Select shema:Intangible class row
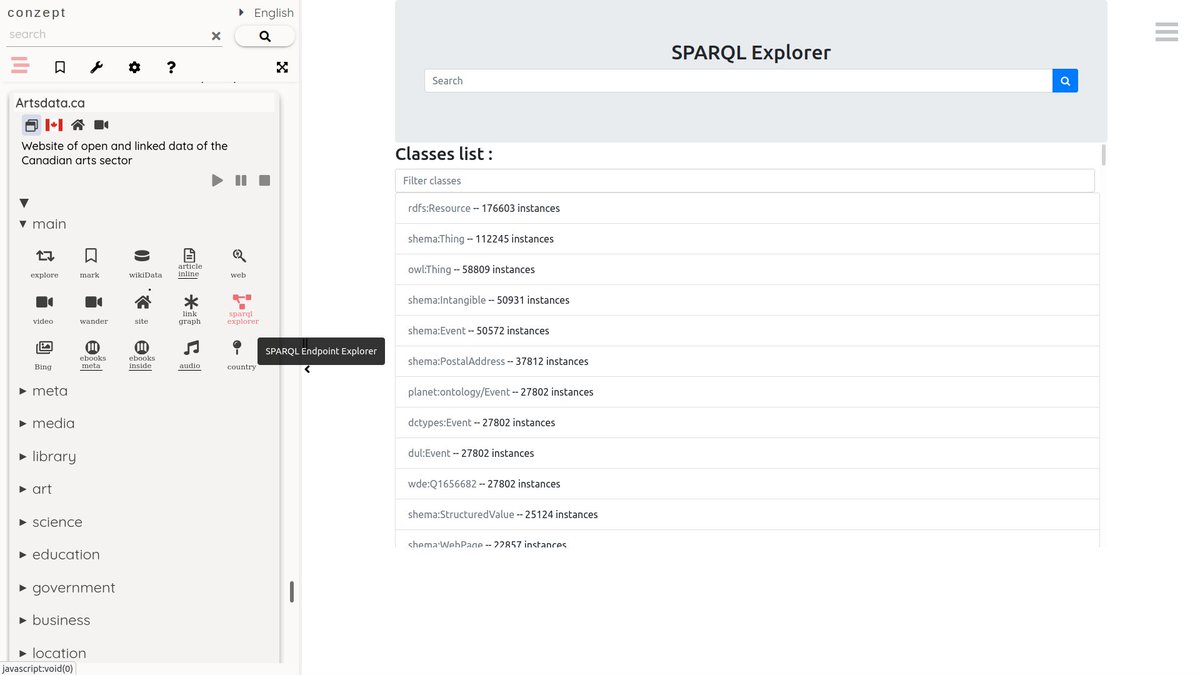Viewport: 1200px width, 675px height. [x=747, y=300]
